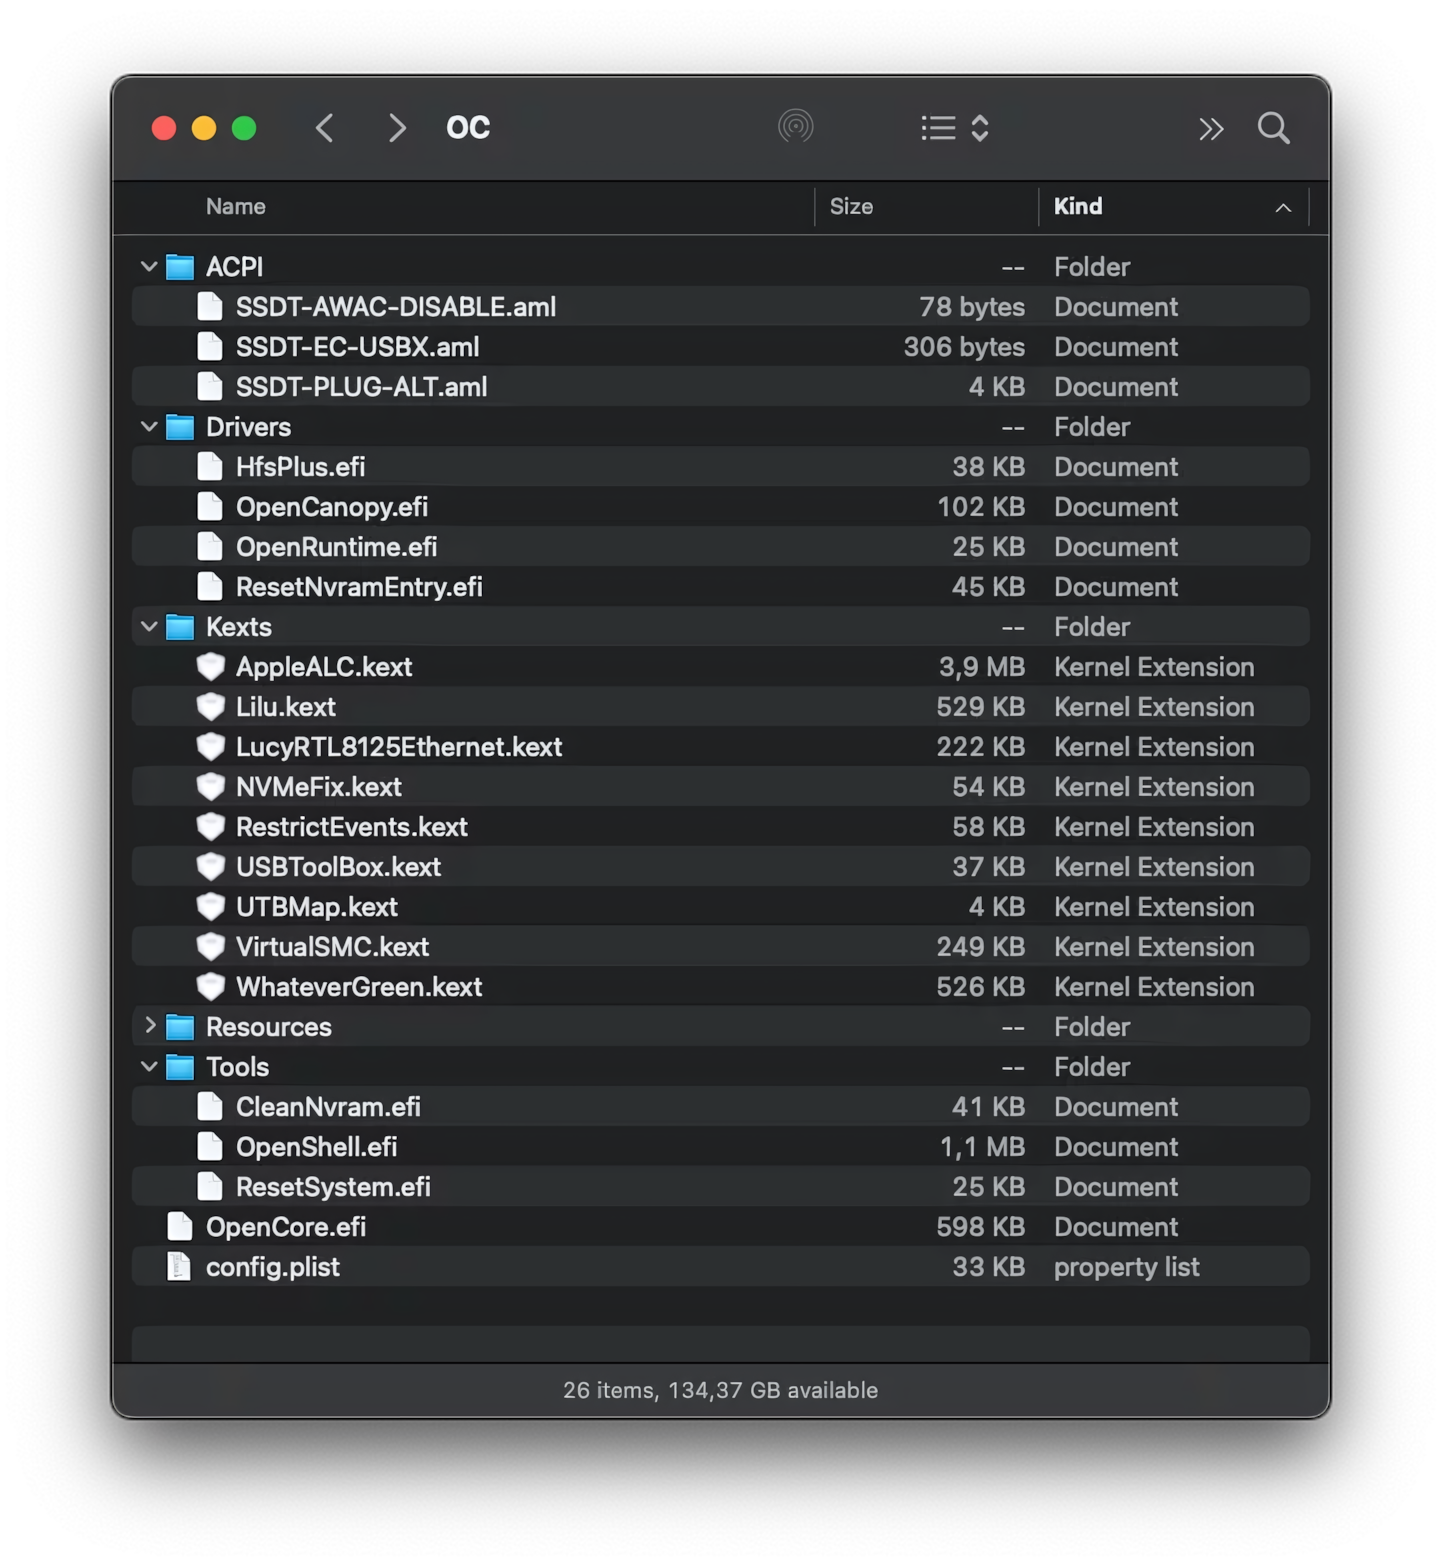1442x1566 pixels.
Task: Open the list view style dropdown
Action: [955, 128]
